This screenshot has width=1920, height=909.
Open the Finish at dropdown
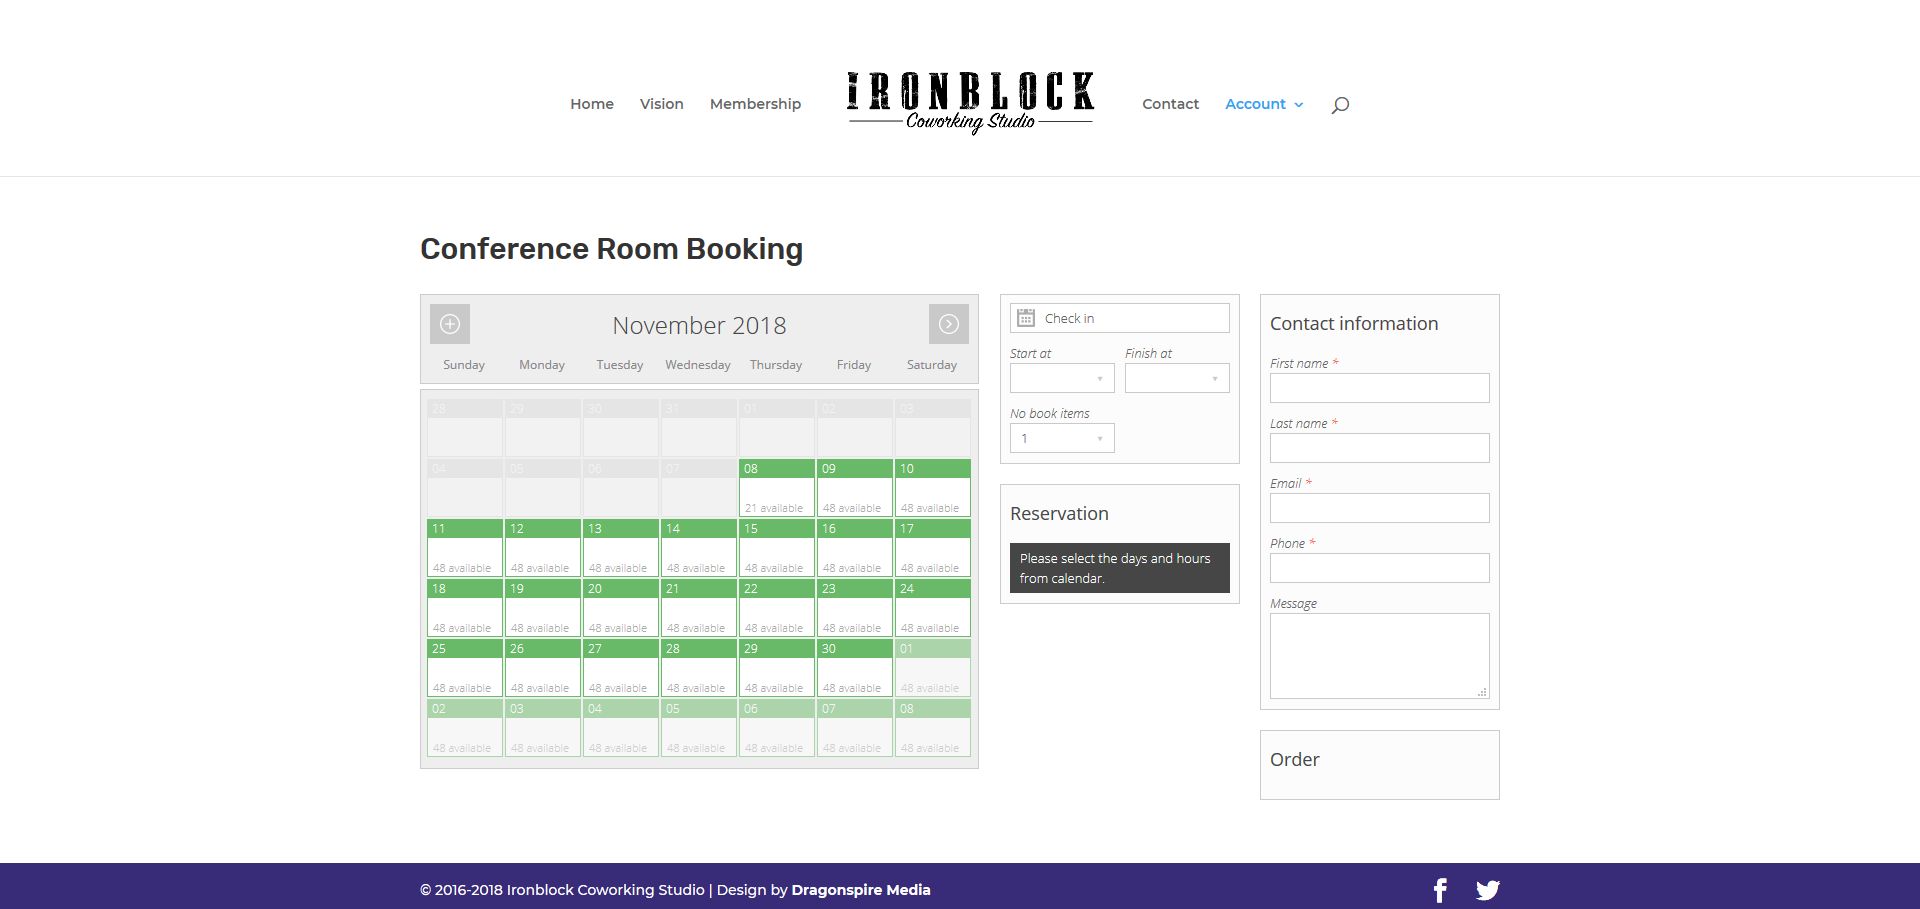pos(1177,378)
